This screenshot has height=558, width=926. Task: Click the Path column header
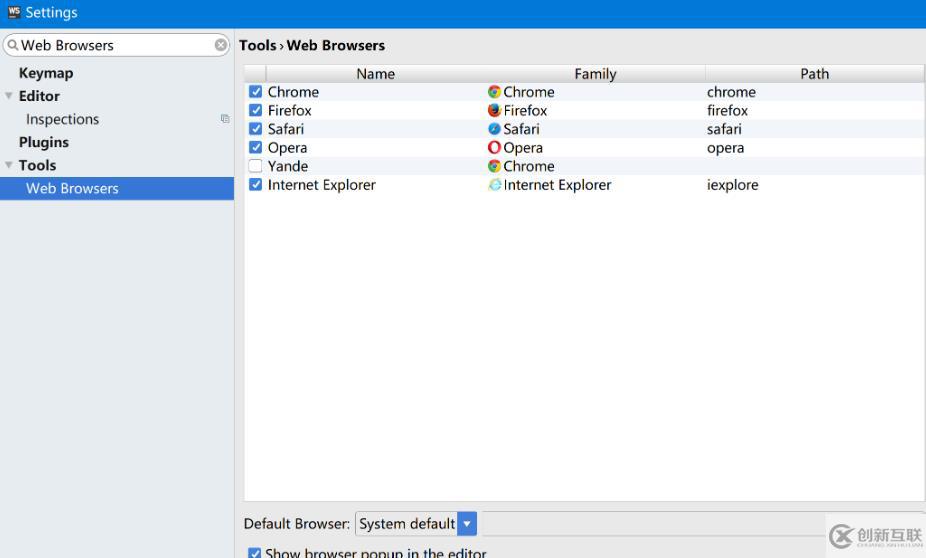coord(814,74)
